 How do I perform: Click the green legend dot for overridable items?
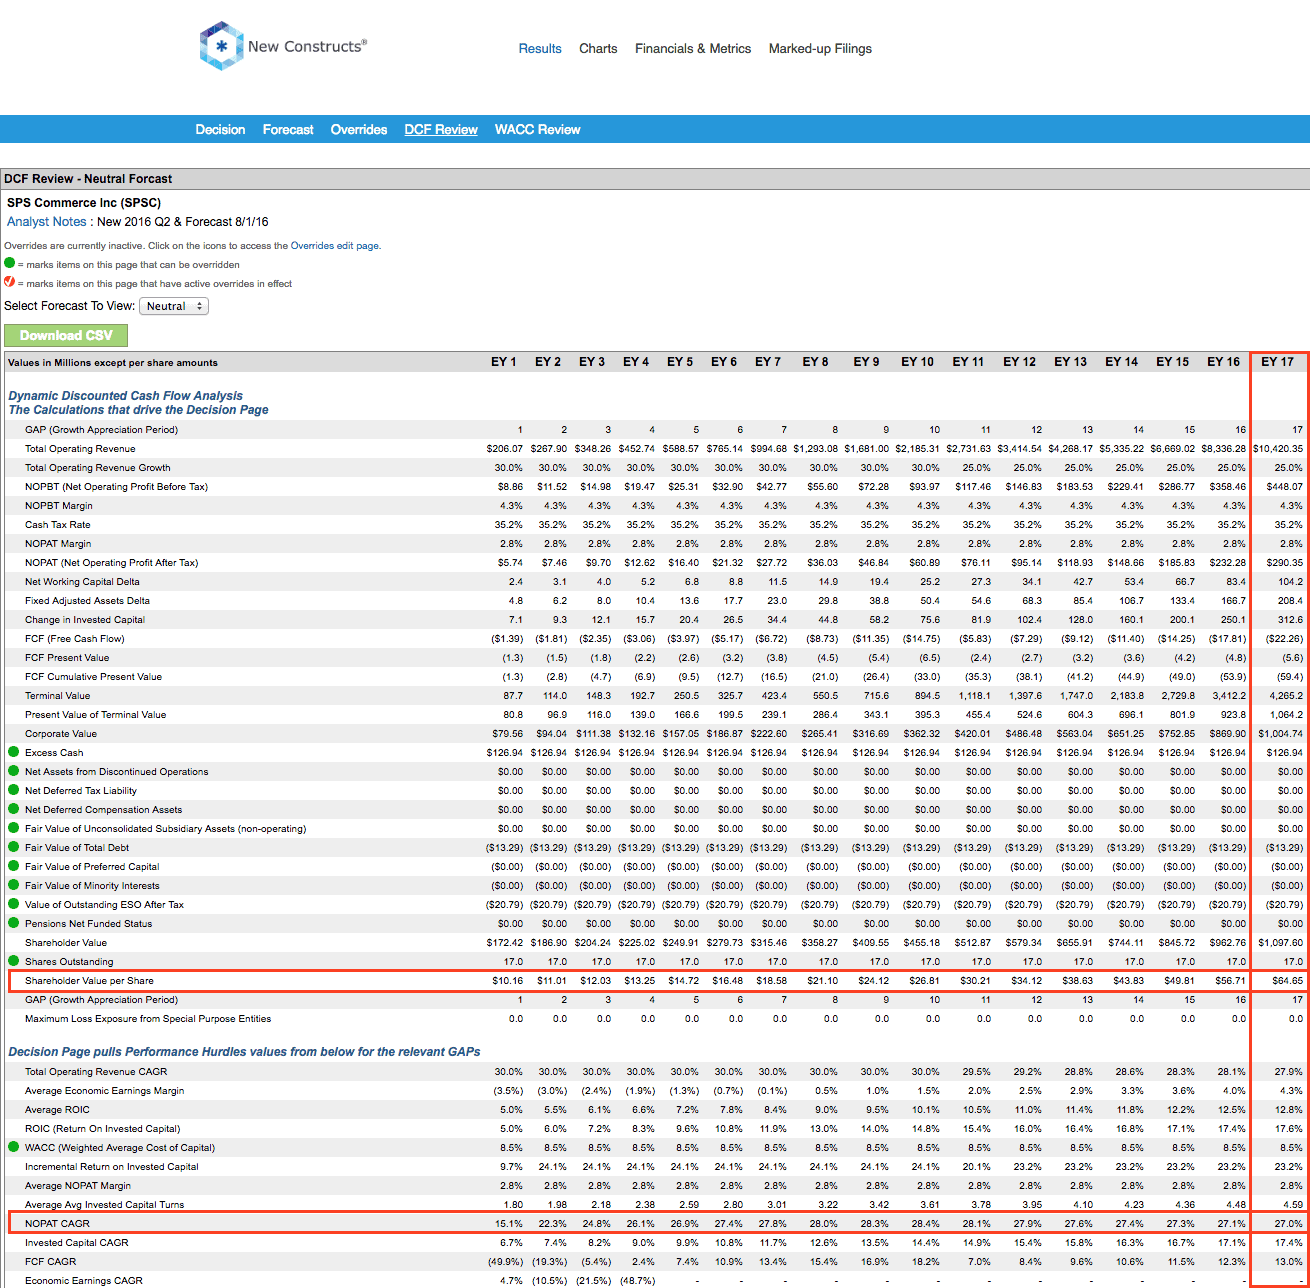tap(10, 264)
